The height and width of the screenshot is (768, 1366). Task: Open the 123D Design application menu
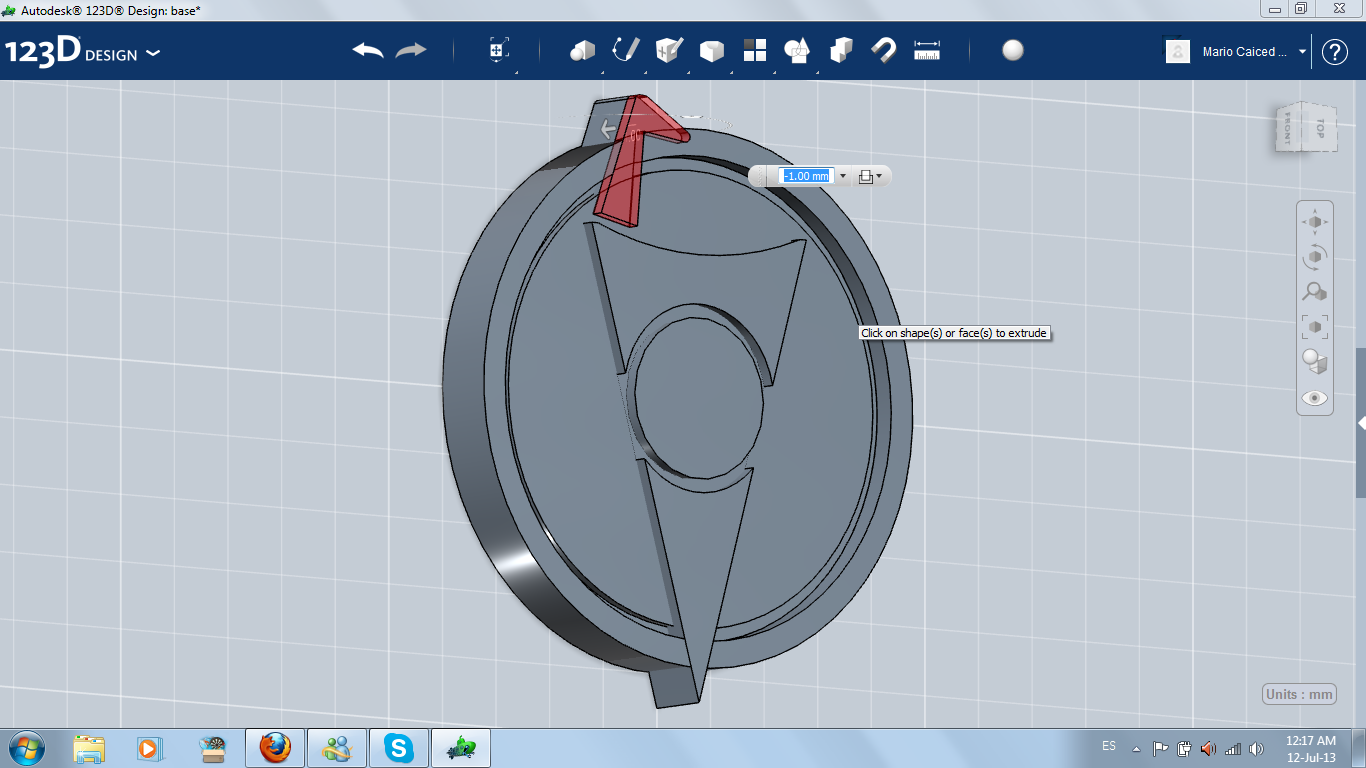click(x=82, y=52)
